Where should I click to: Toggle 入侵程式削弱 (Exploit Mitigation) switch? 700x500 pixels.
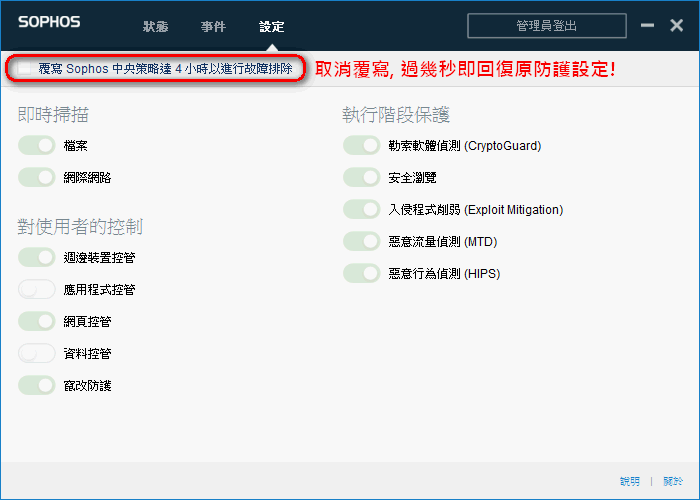(362, 209)
